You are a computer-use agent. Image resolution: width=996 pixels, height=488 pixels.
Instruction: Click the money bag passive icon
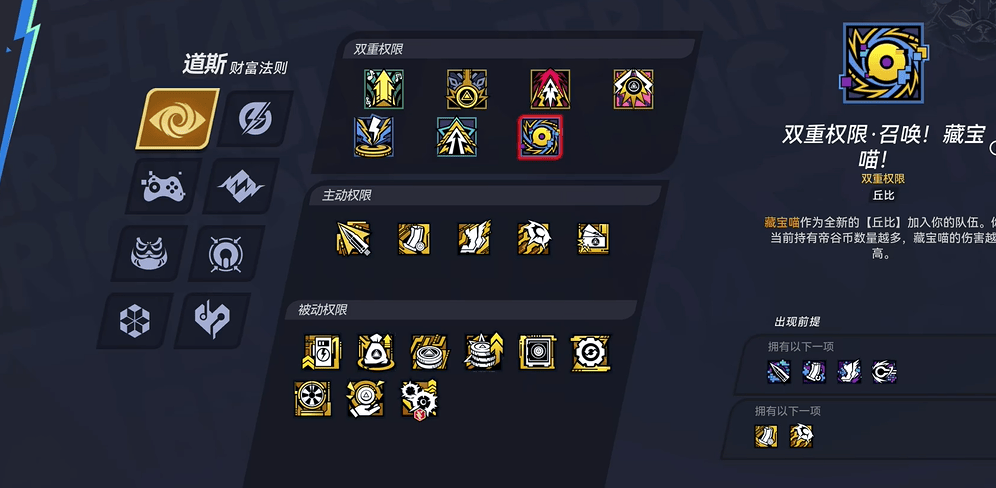[x=375, y=352]
